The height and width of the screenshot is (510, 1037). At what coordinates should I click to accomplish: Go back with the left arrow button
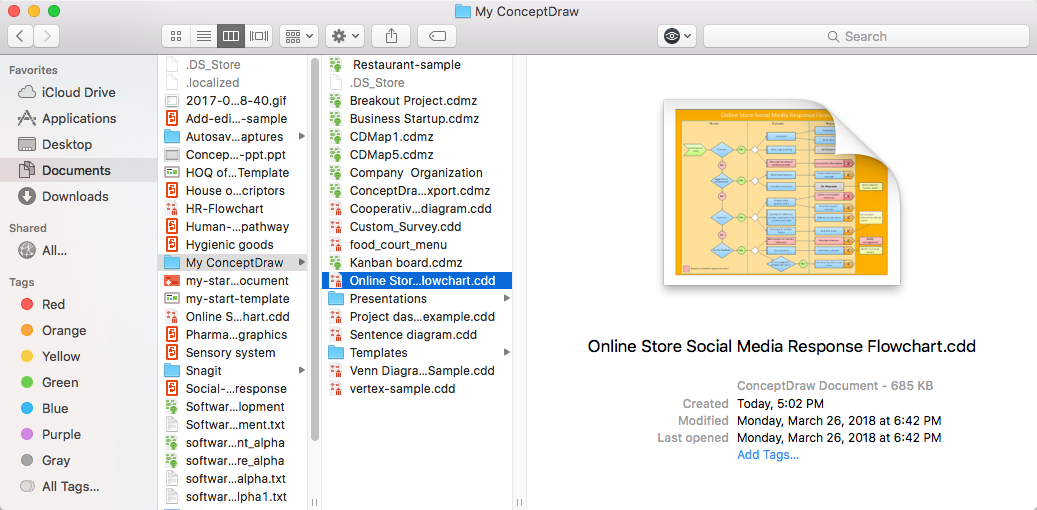pos(21,36)
